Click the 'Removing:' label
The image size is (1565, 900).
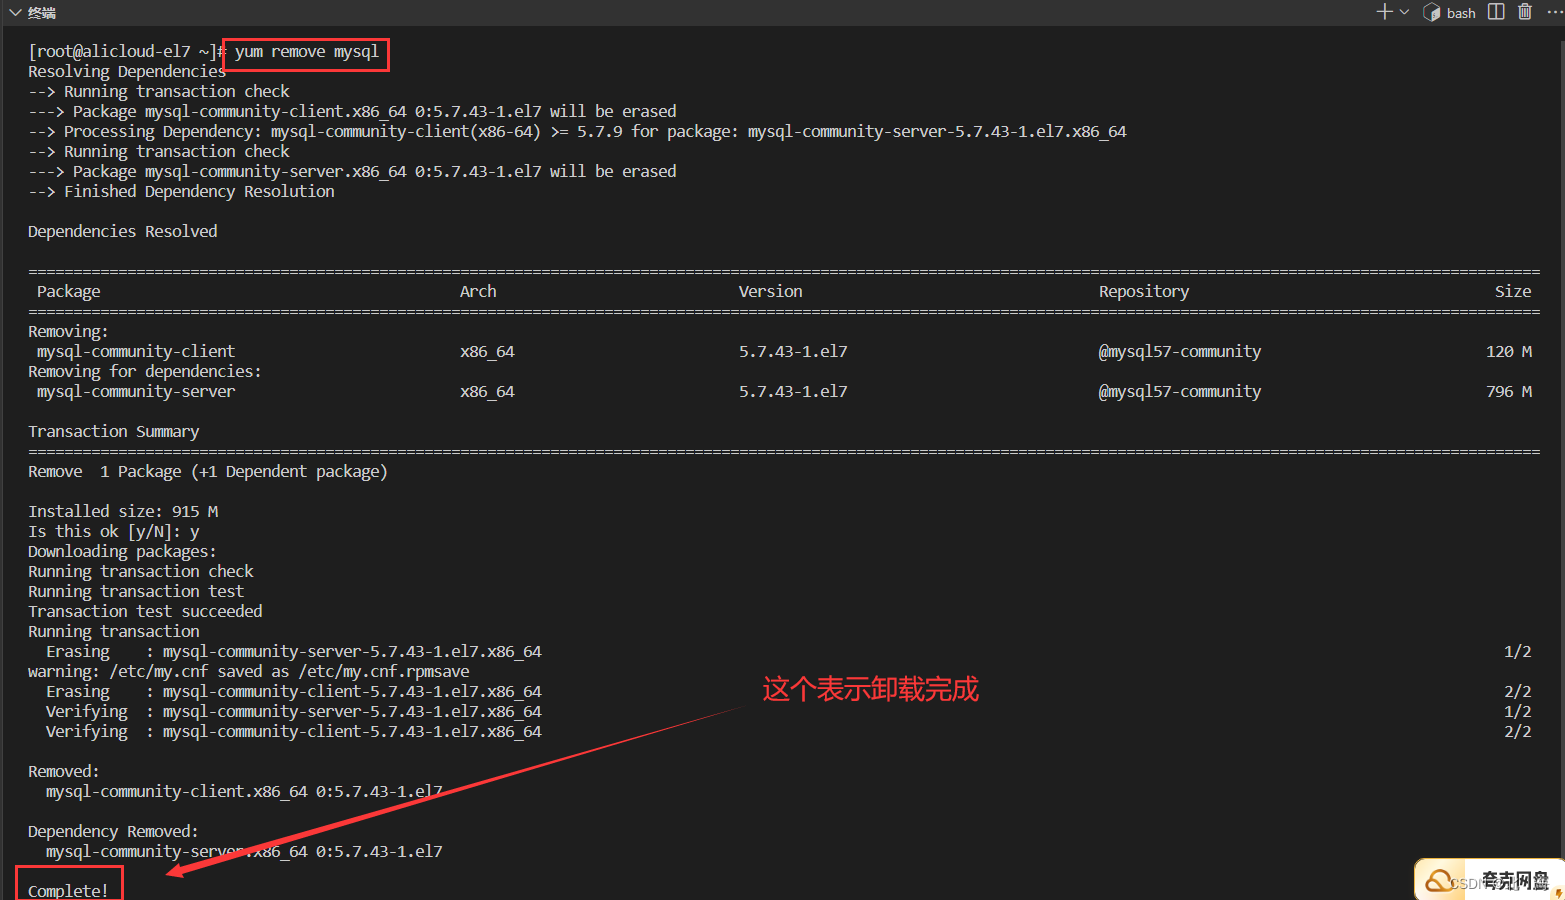[68, 331]
